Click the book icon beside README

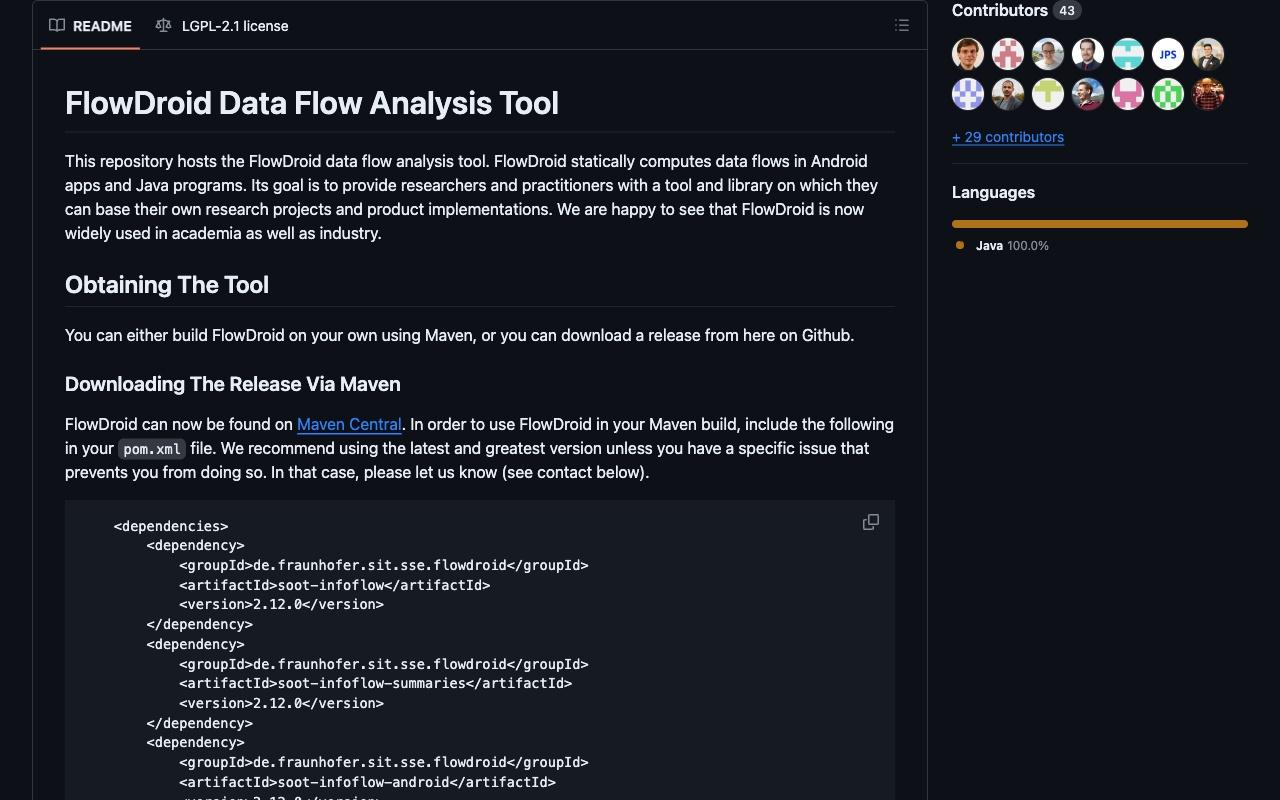(x=57, y=26)
